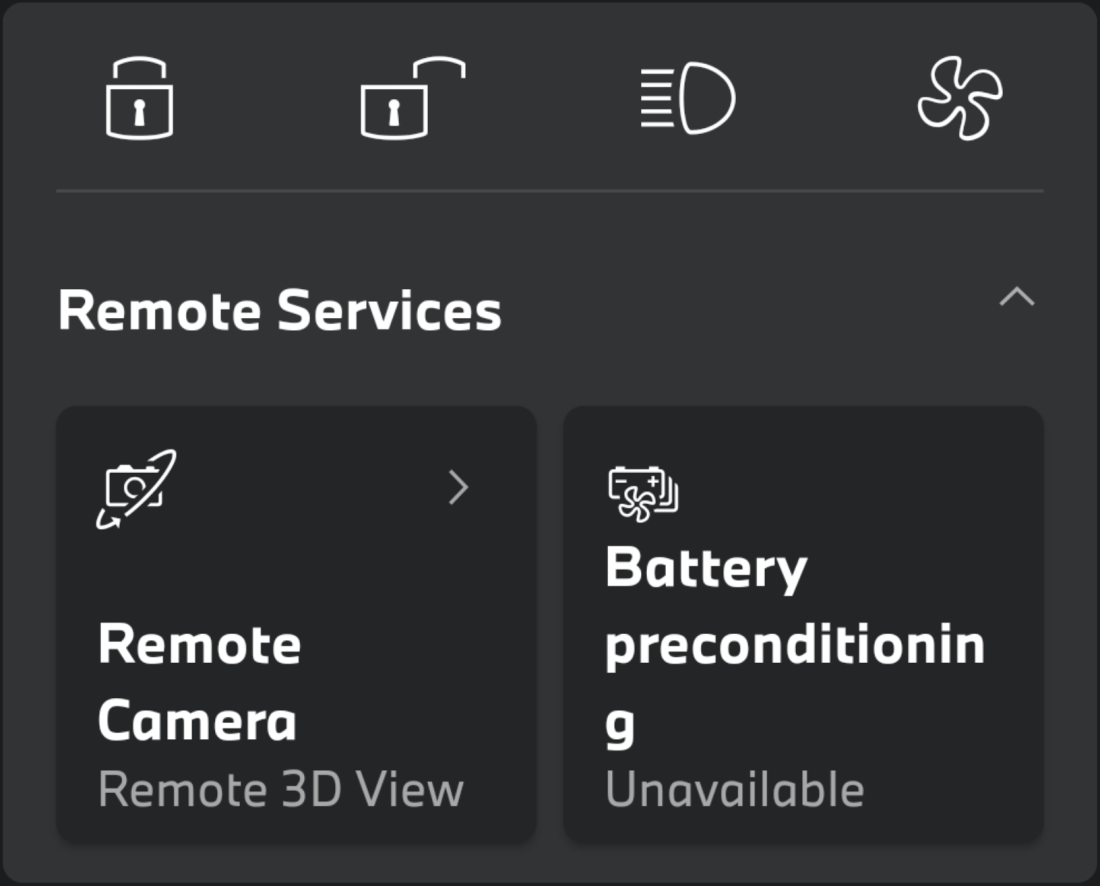Select the Battery preconditioning card
Image resolution: width=1100 pixels, height=886 pixels.
803,624
